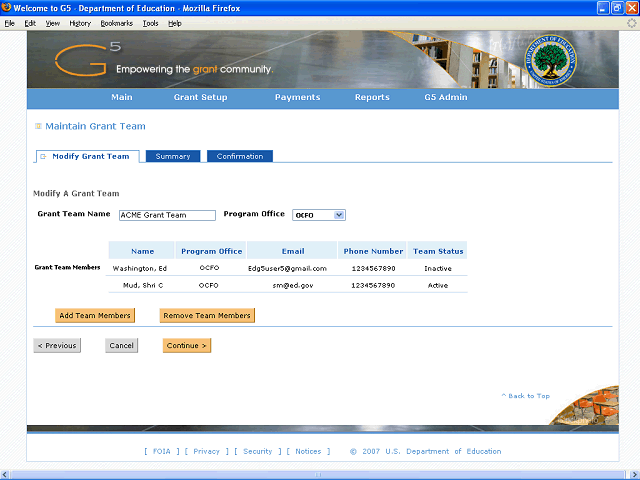Click the Firefox throbber icon

(x=631, y=22)
